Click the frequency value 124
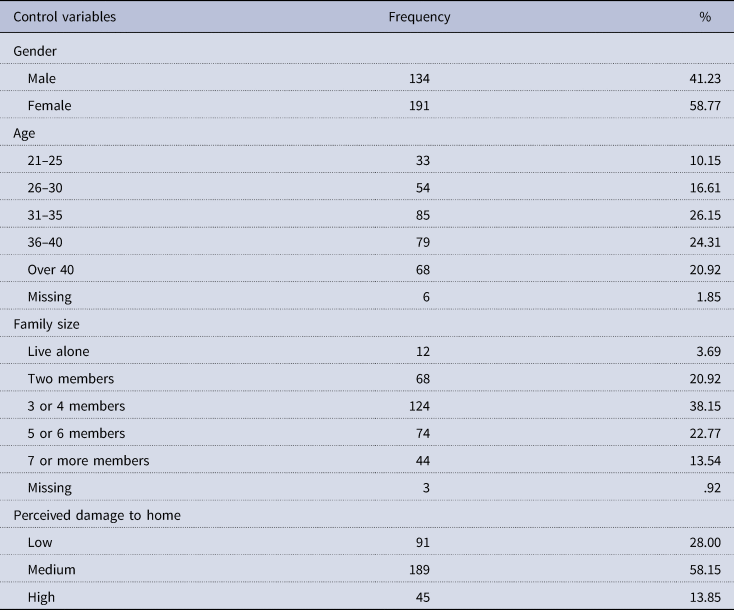734x610 pixels. (418, 406)
